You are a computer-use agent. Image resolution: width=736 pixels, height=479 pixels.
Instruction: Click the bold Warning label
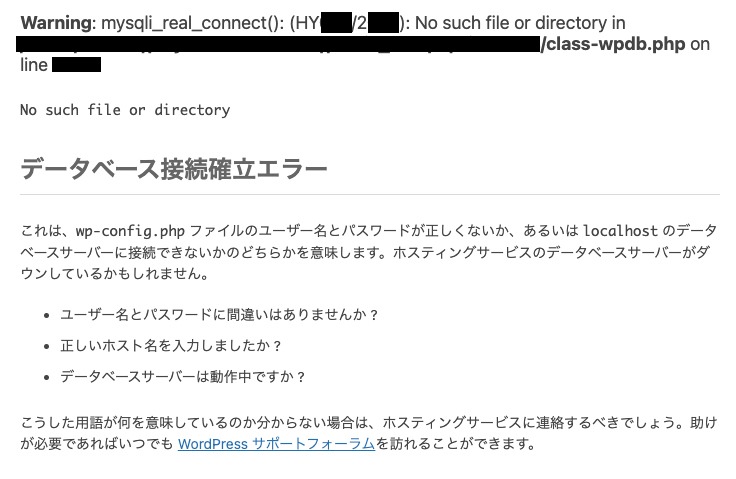(52, 23)
